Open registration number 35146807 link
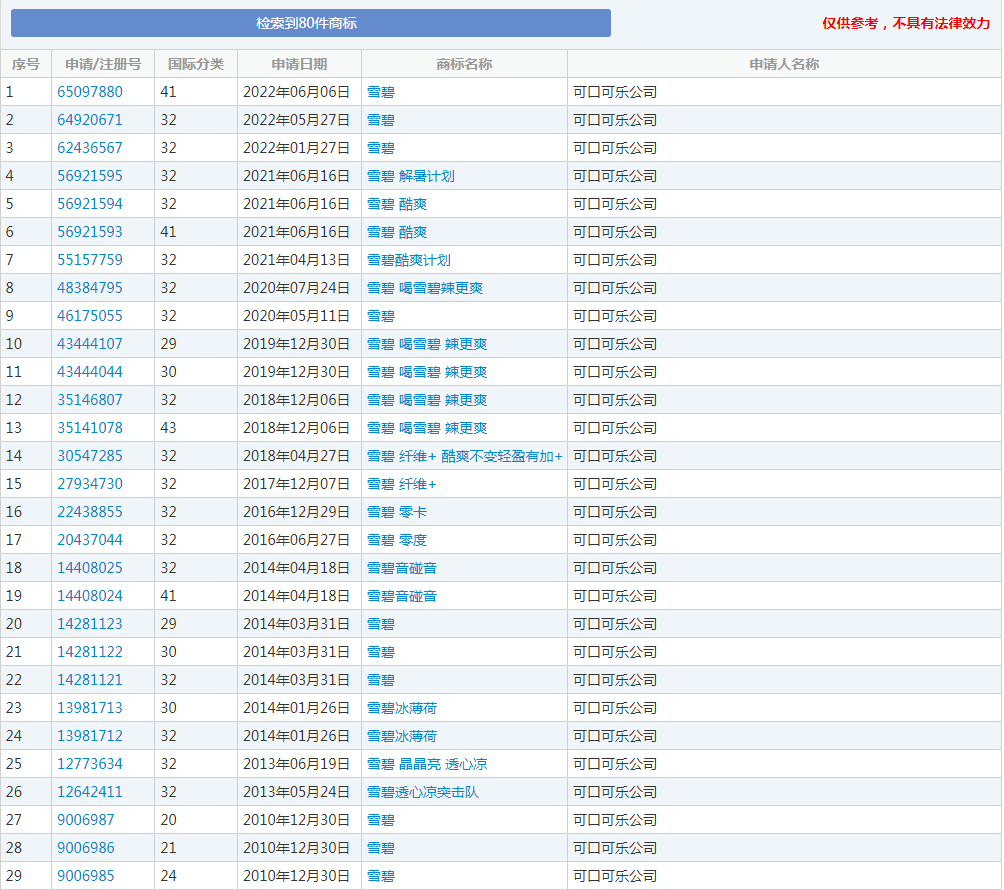The height and width of the screenshot is (890, 1004). (90, 400)
